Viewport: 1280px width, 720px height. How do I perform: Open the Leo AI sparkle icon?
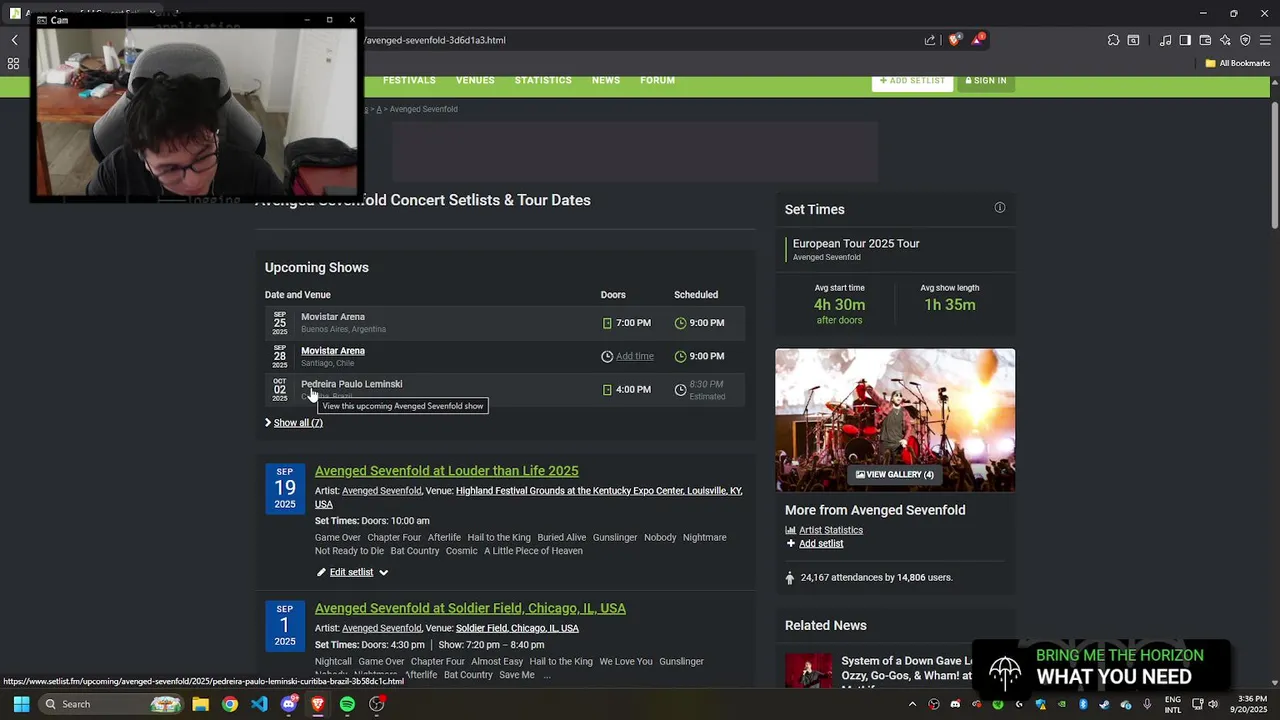click(x=1225, y=40)
